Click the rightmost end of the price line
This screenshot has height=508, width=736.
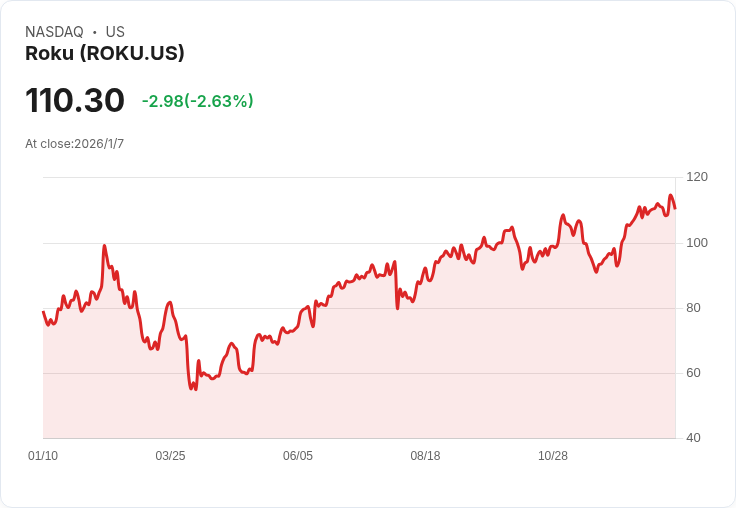point(675,208)
